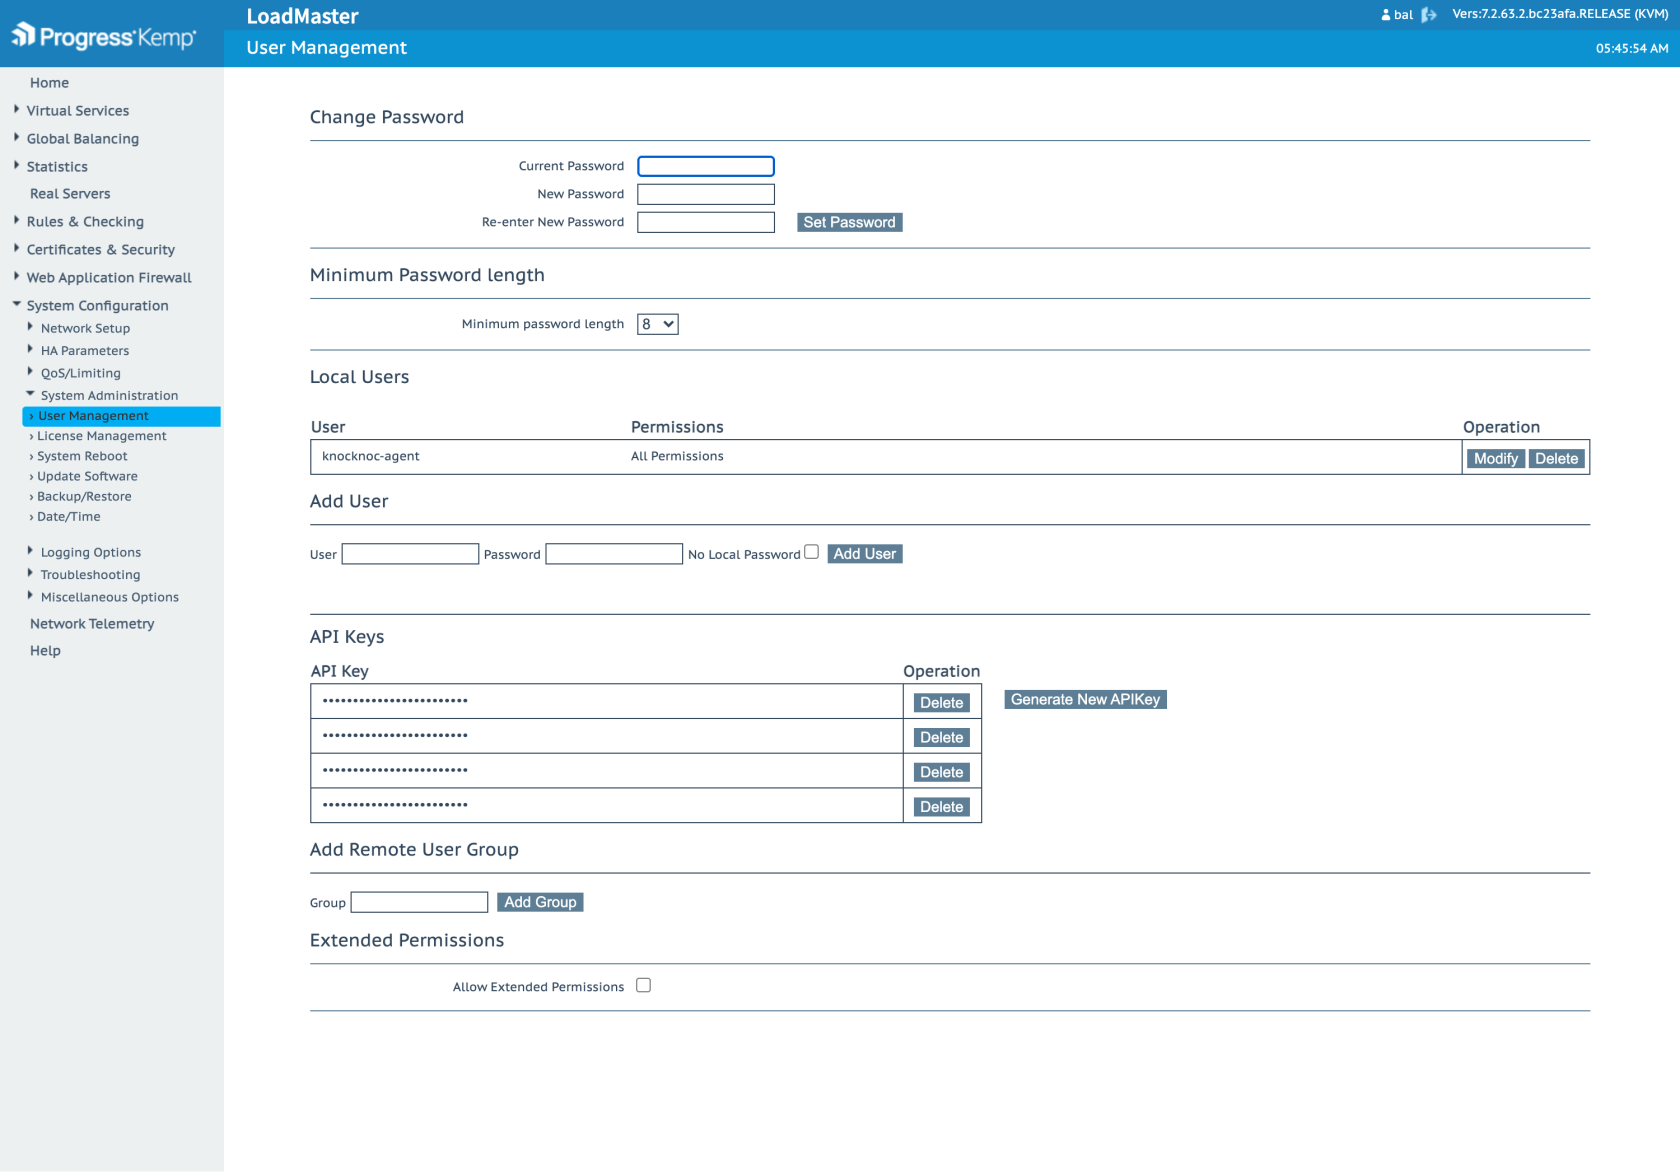
Task: Click the remote Group name field
Action: (420, 902)
